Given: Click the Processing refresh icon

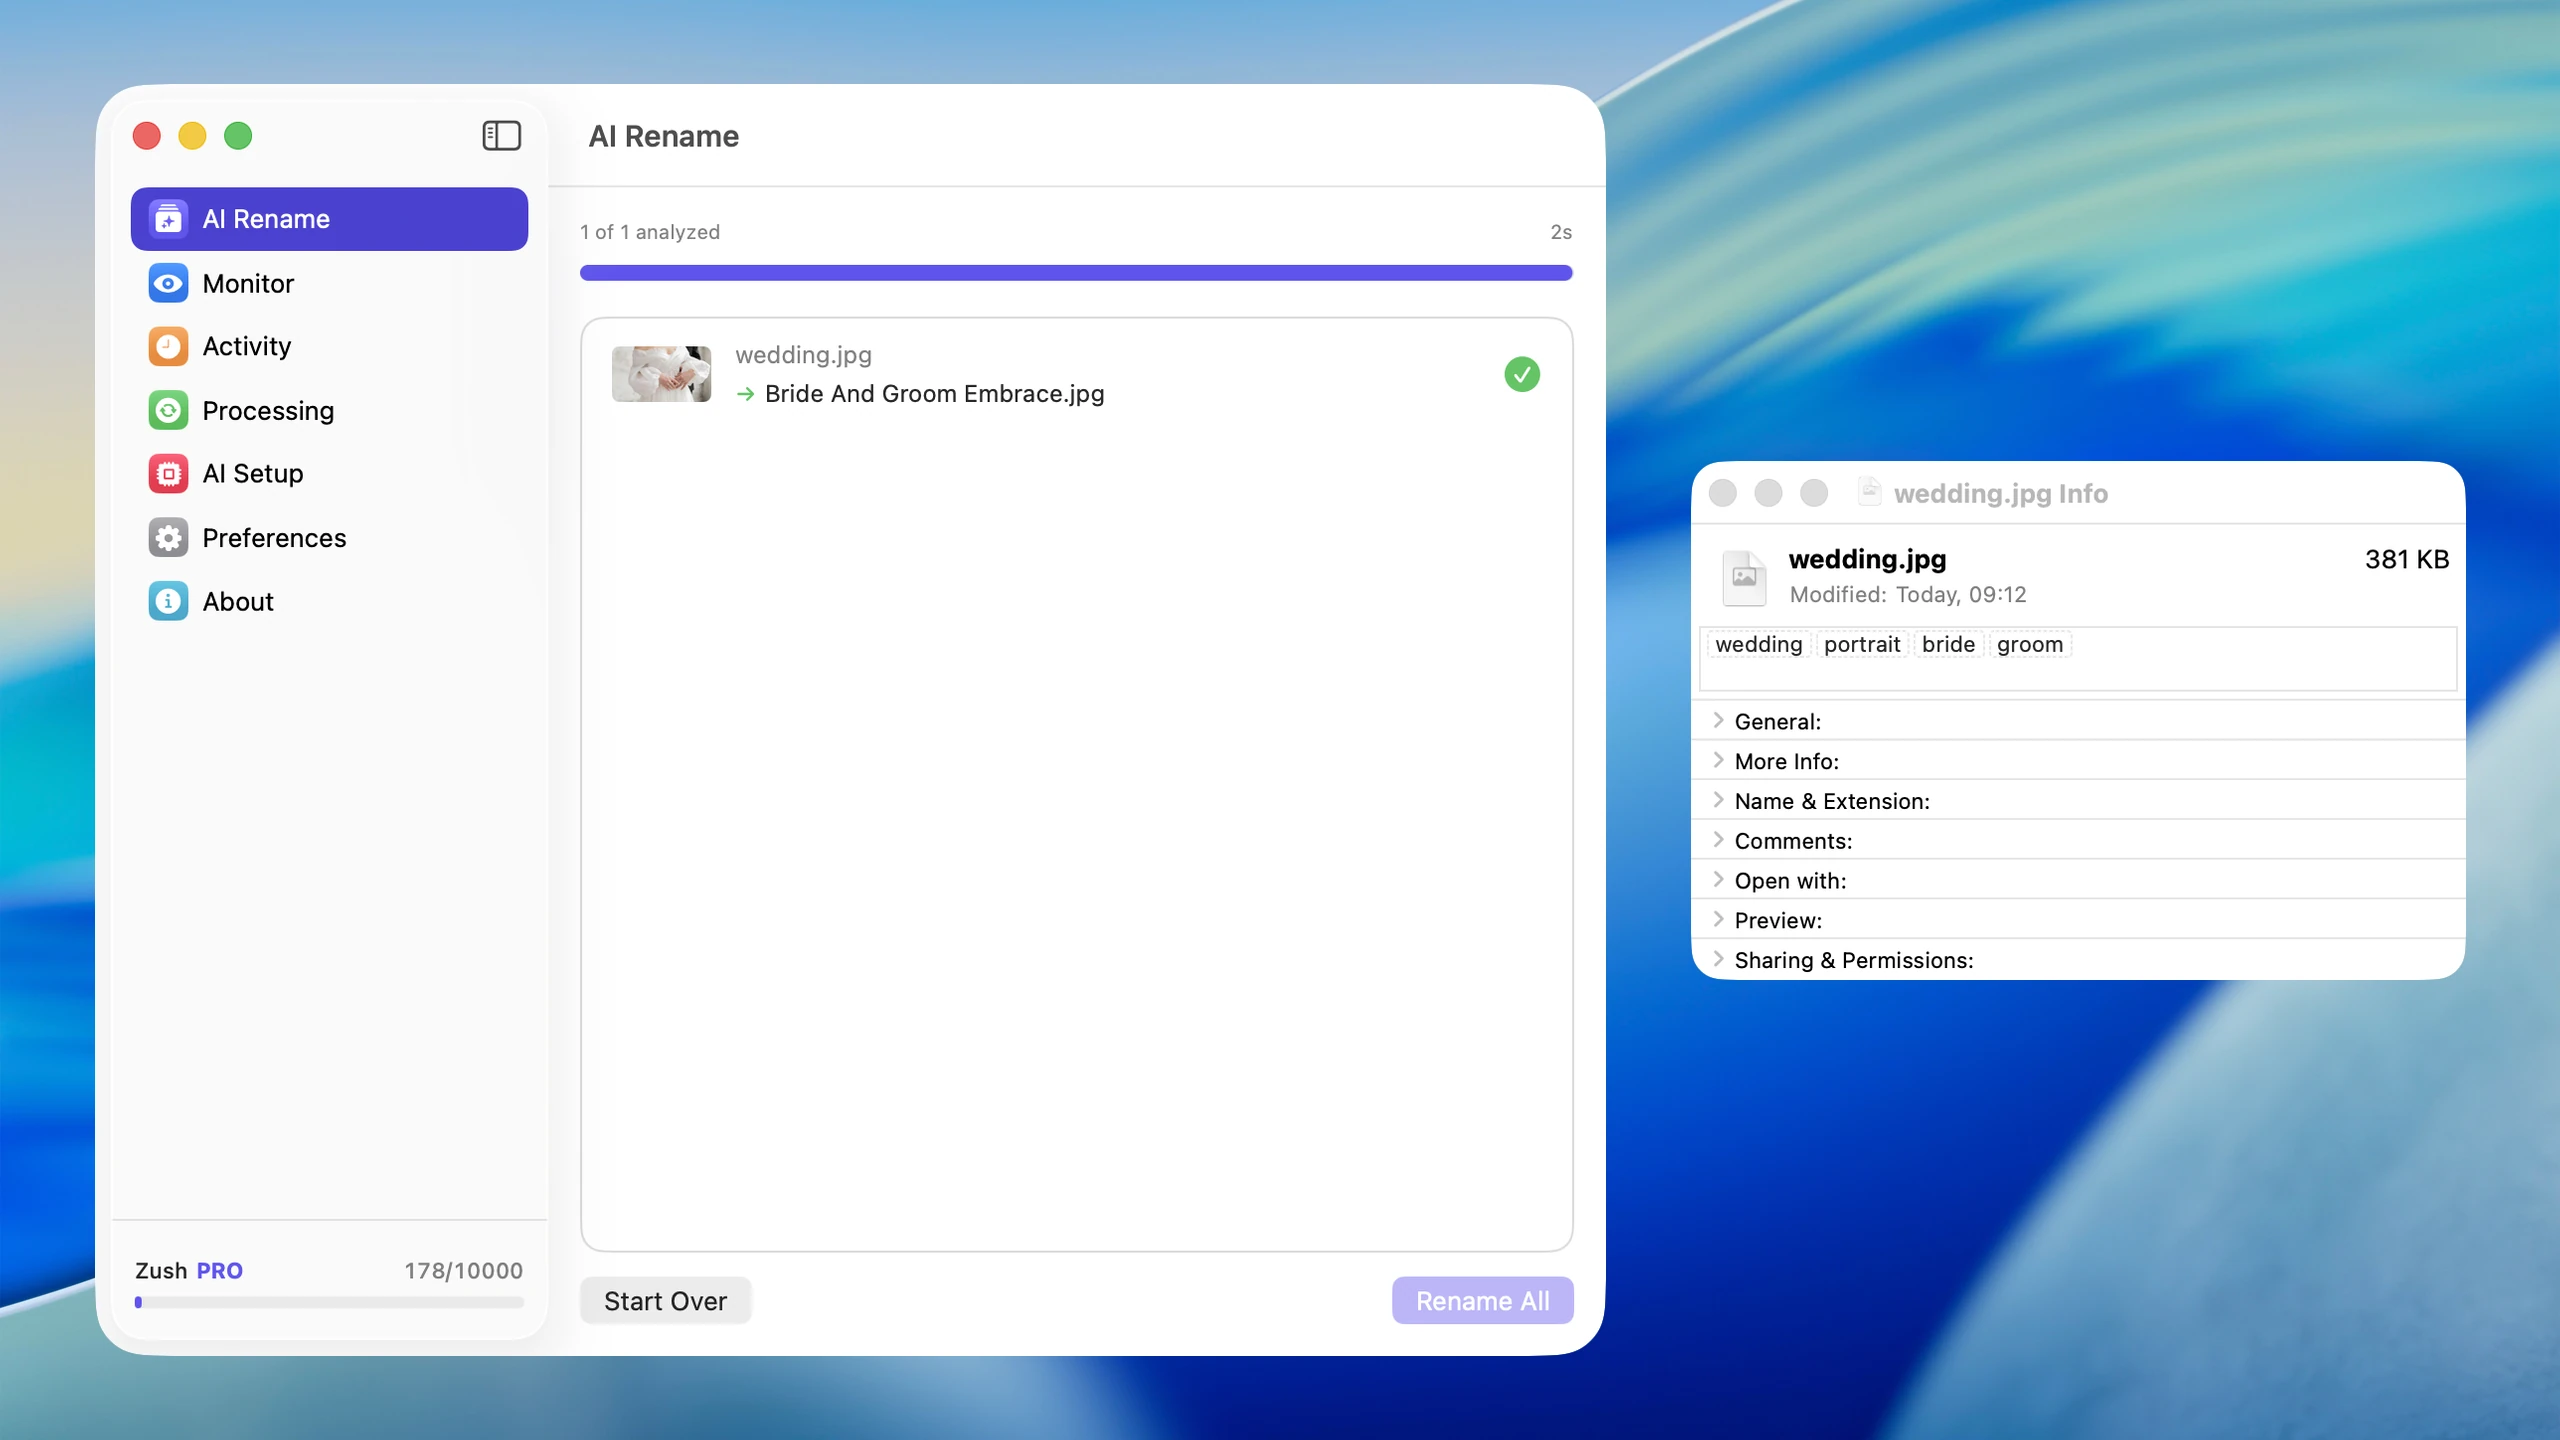Looking at the screenshot, I should coord(168,410).
